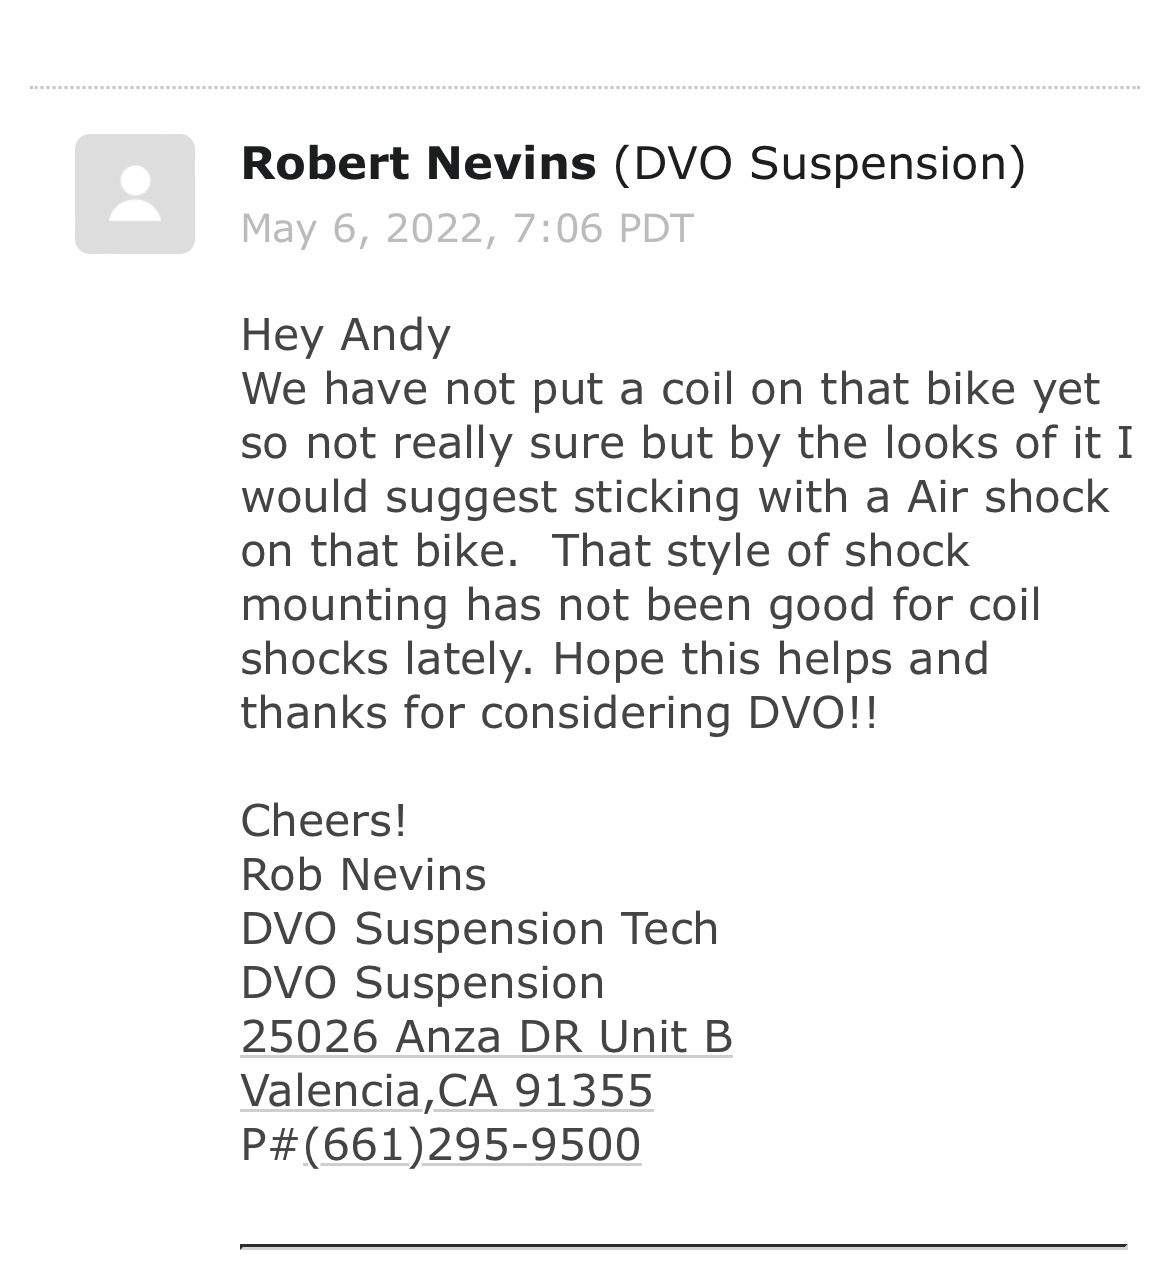The width and height of the screenshot is (1170, 1281).
Task: Click the line starting "mounting has not been"
Action: pos(640,605)
